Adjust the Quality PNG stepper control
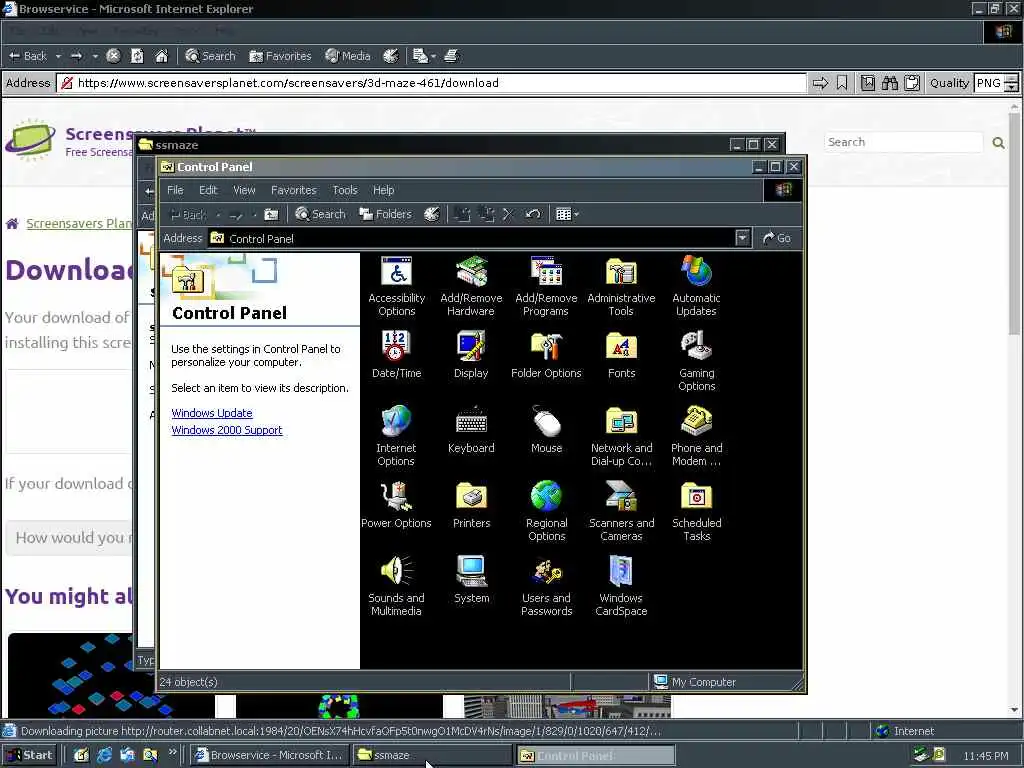This screenshot has height=768, width=1024. 1012,83
